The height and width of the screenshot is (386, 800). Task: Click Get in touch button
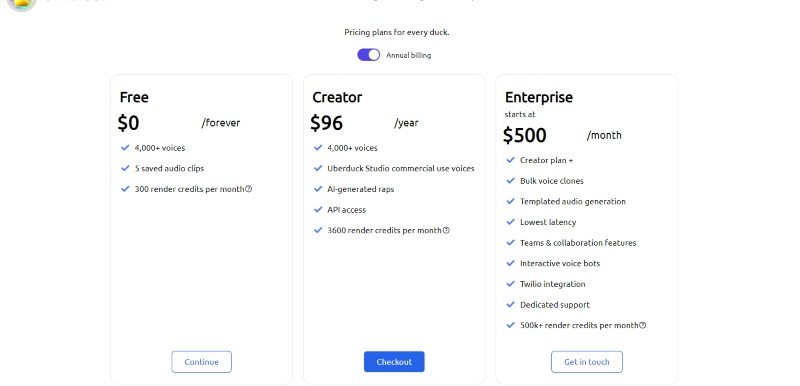click(x=587, y=362)
